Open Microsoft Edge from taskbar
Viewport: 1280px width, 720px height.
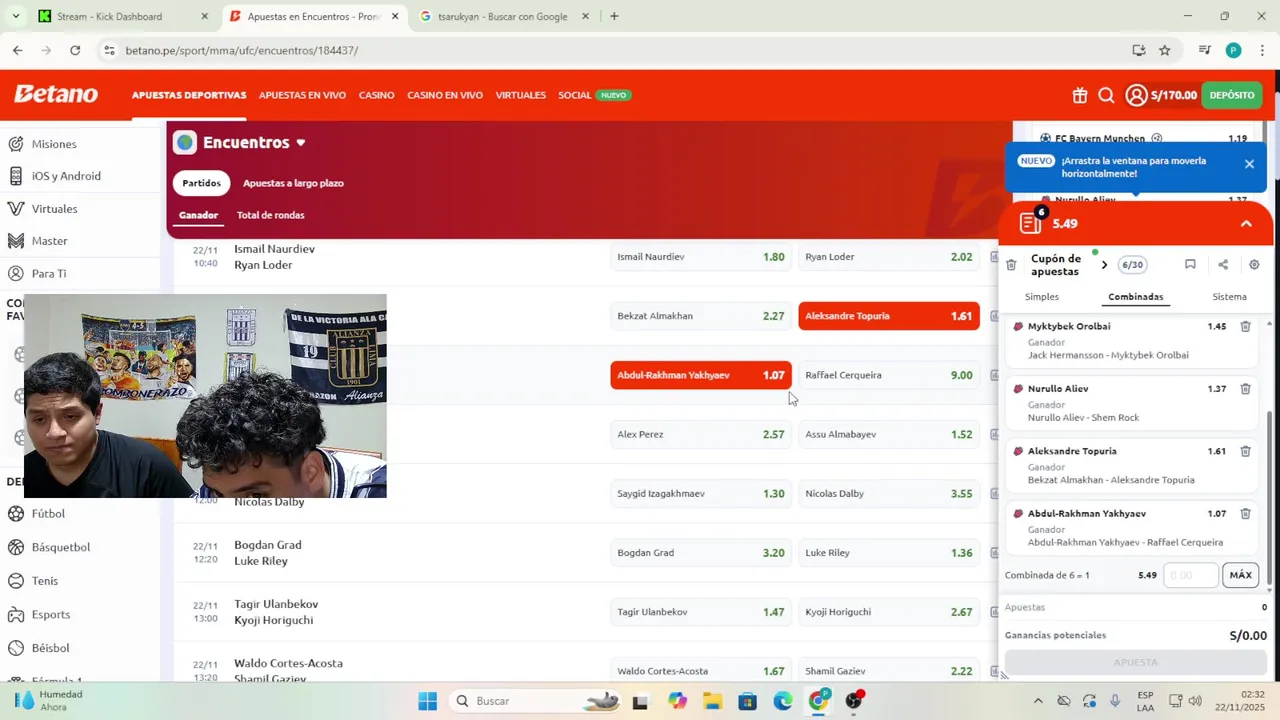pyautogui.click(x=782, y=701)
